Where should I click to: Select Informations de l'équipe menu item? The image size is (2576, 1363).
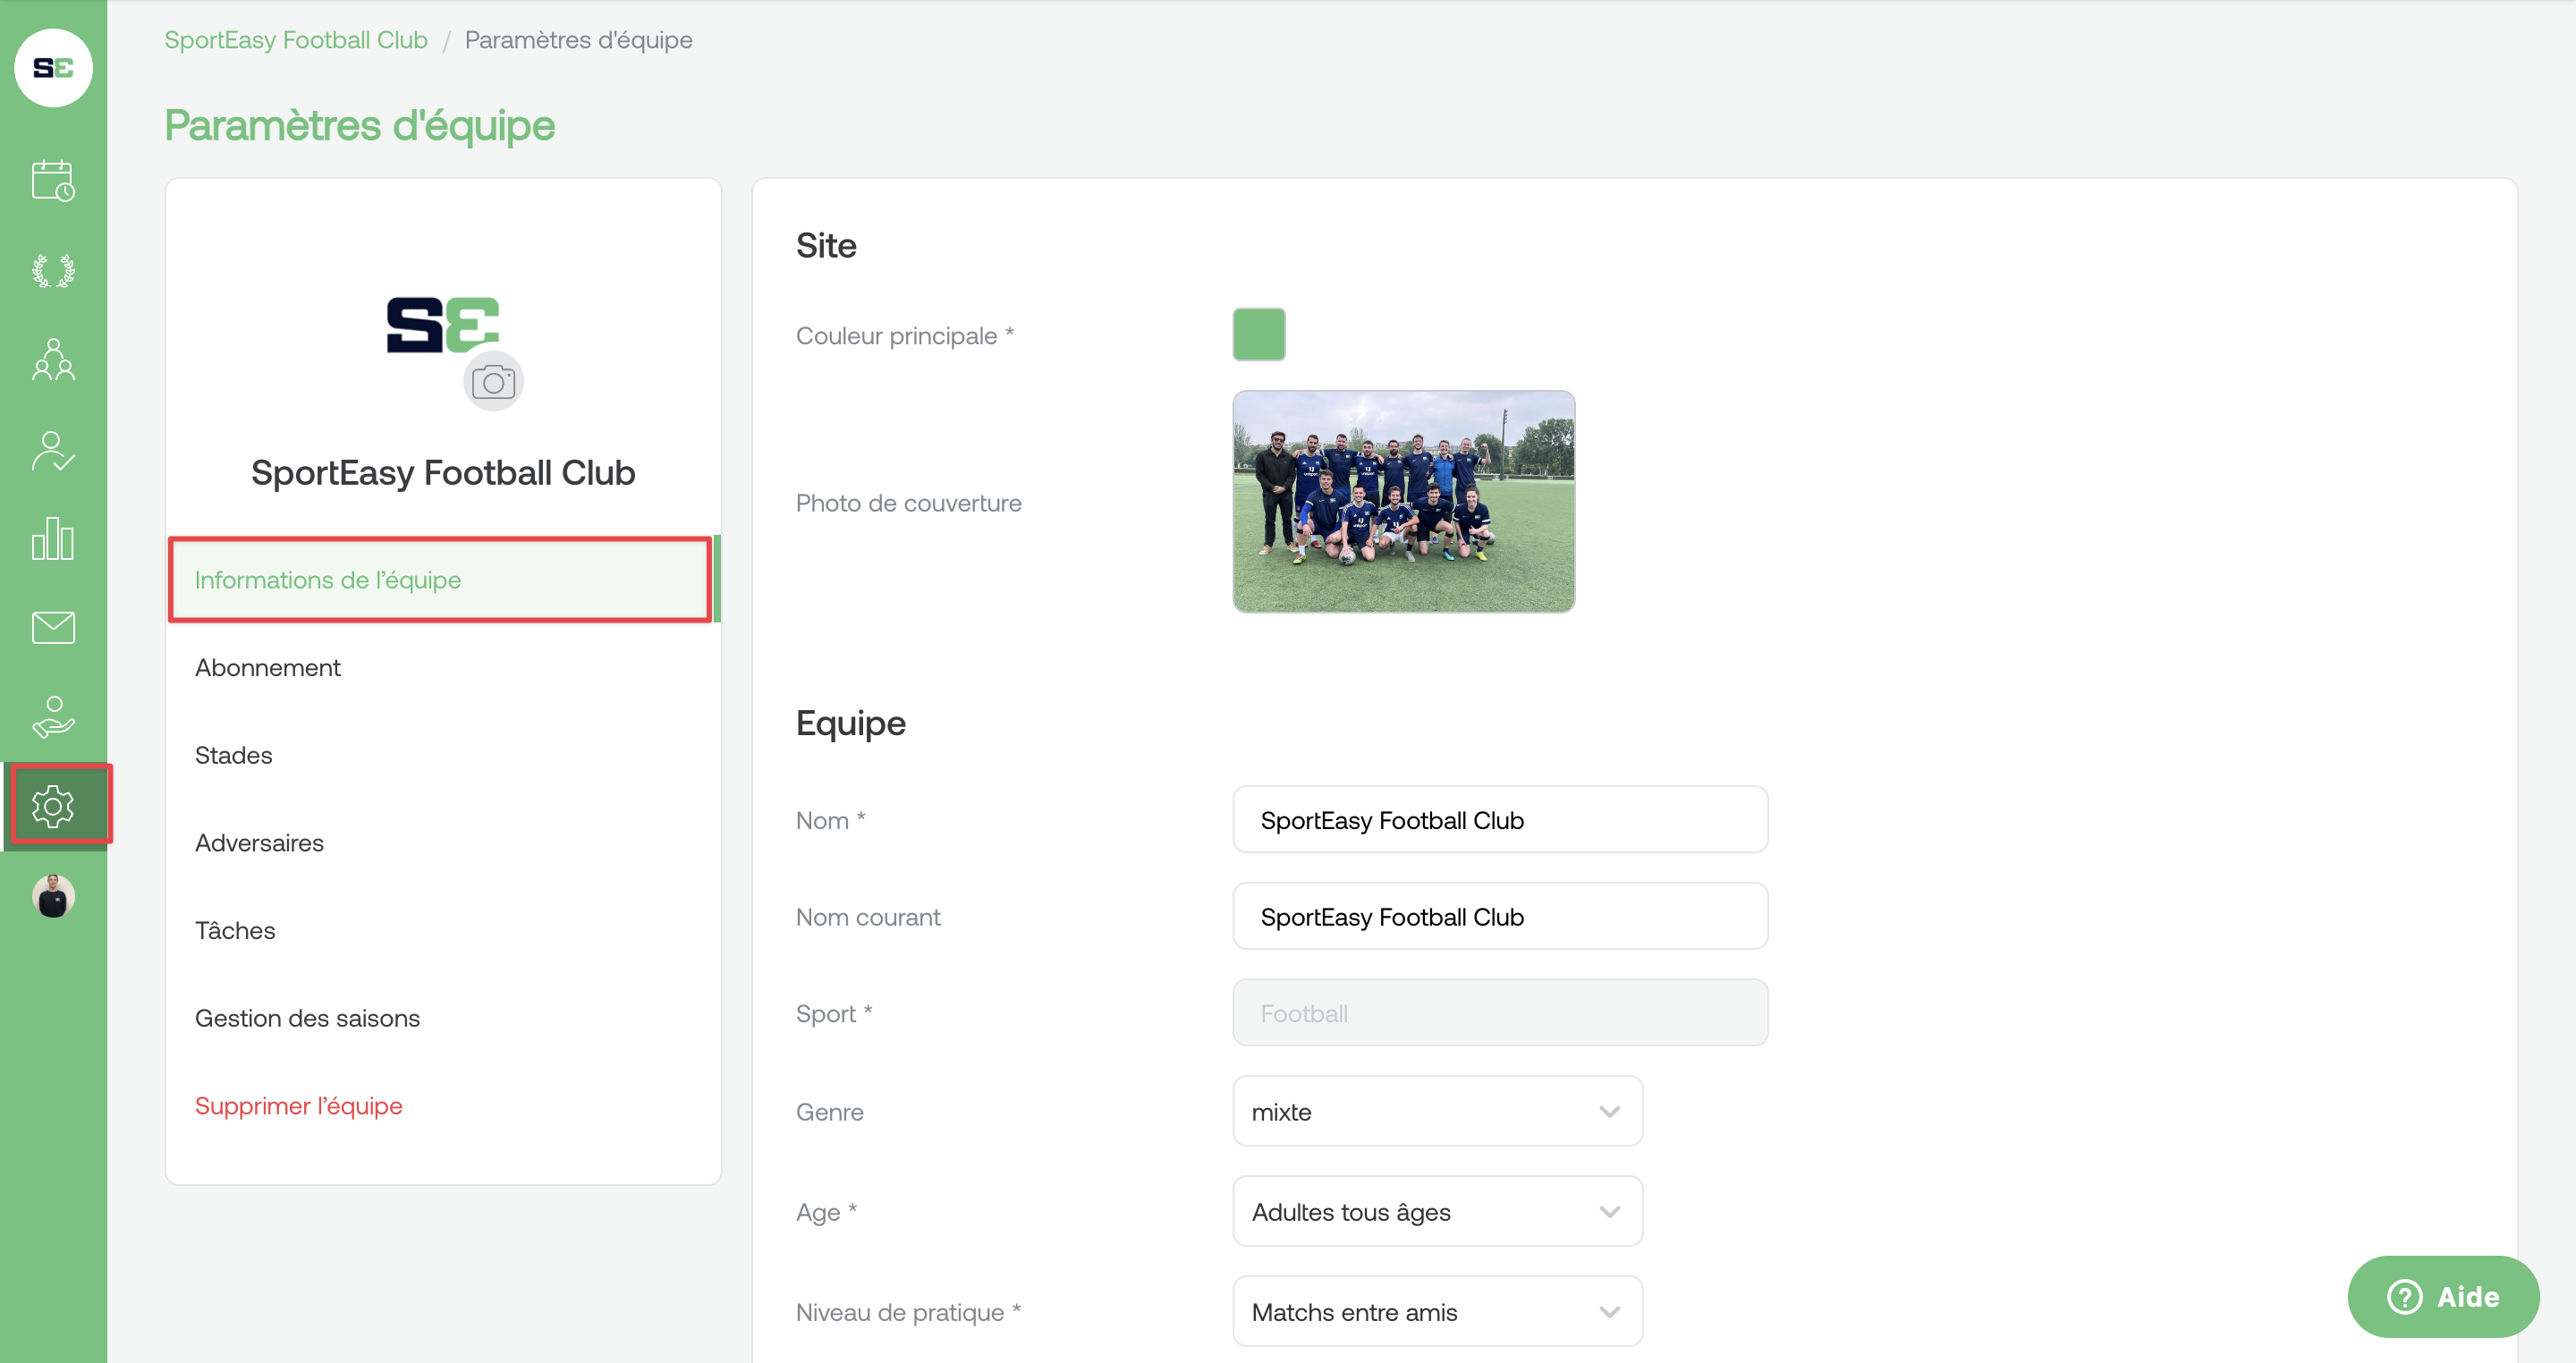(441, 580)
